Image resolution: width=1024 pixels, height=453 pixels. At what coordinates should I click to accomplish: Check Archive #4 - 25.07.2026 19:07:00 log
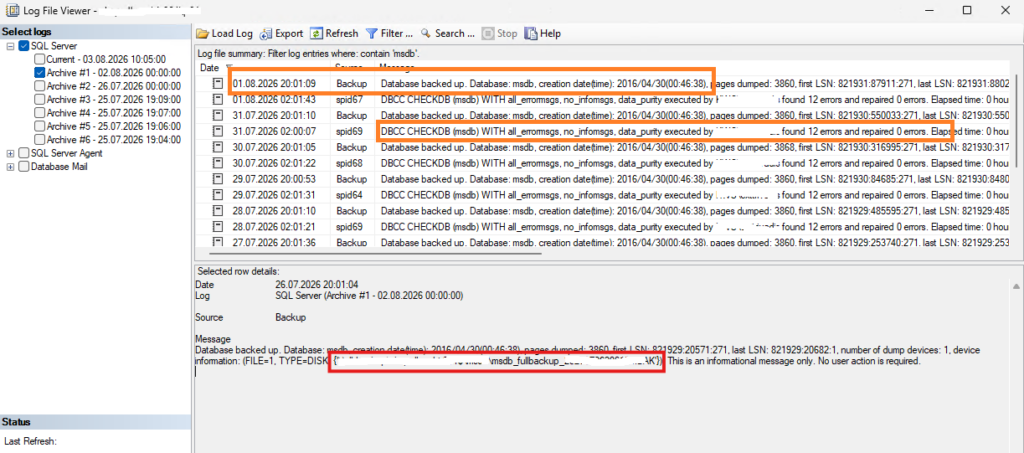40,113
